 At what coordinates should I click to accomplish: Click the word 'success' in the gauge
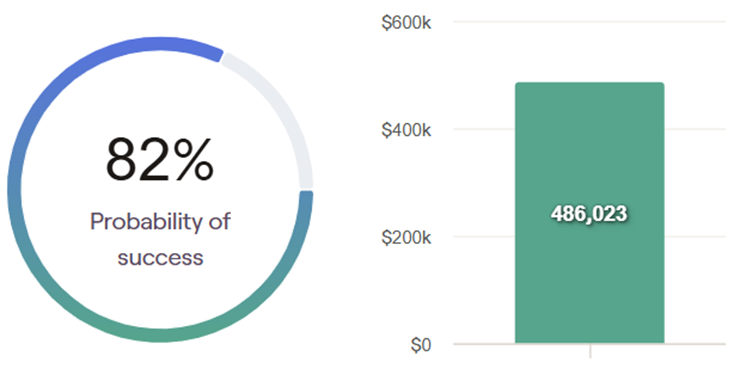tap(160, 258)
